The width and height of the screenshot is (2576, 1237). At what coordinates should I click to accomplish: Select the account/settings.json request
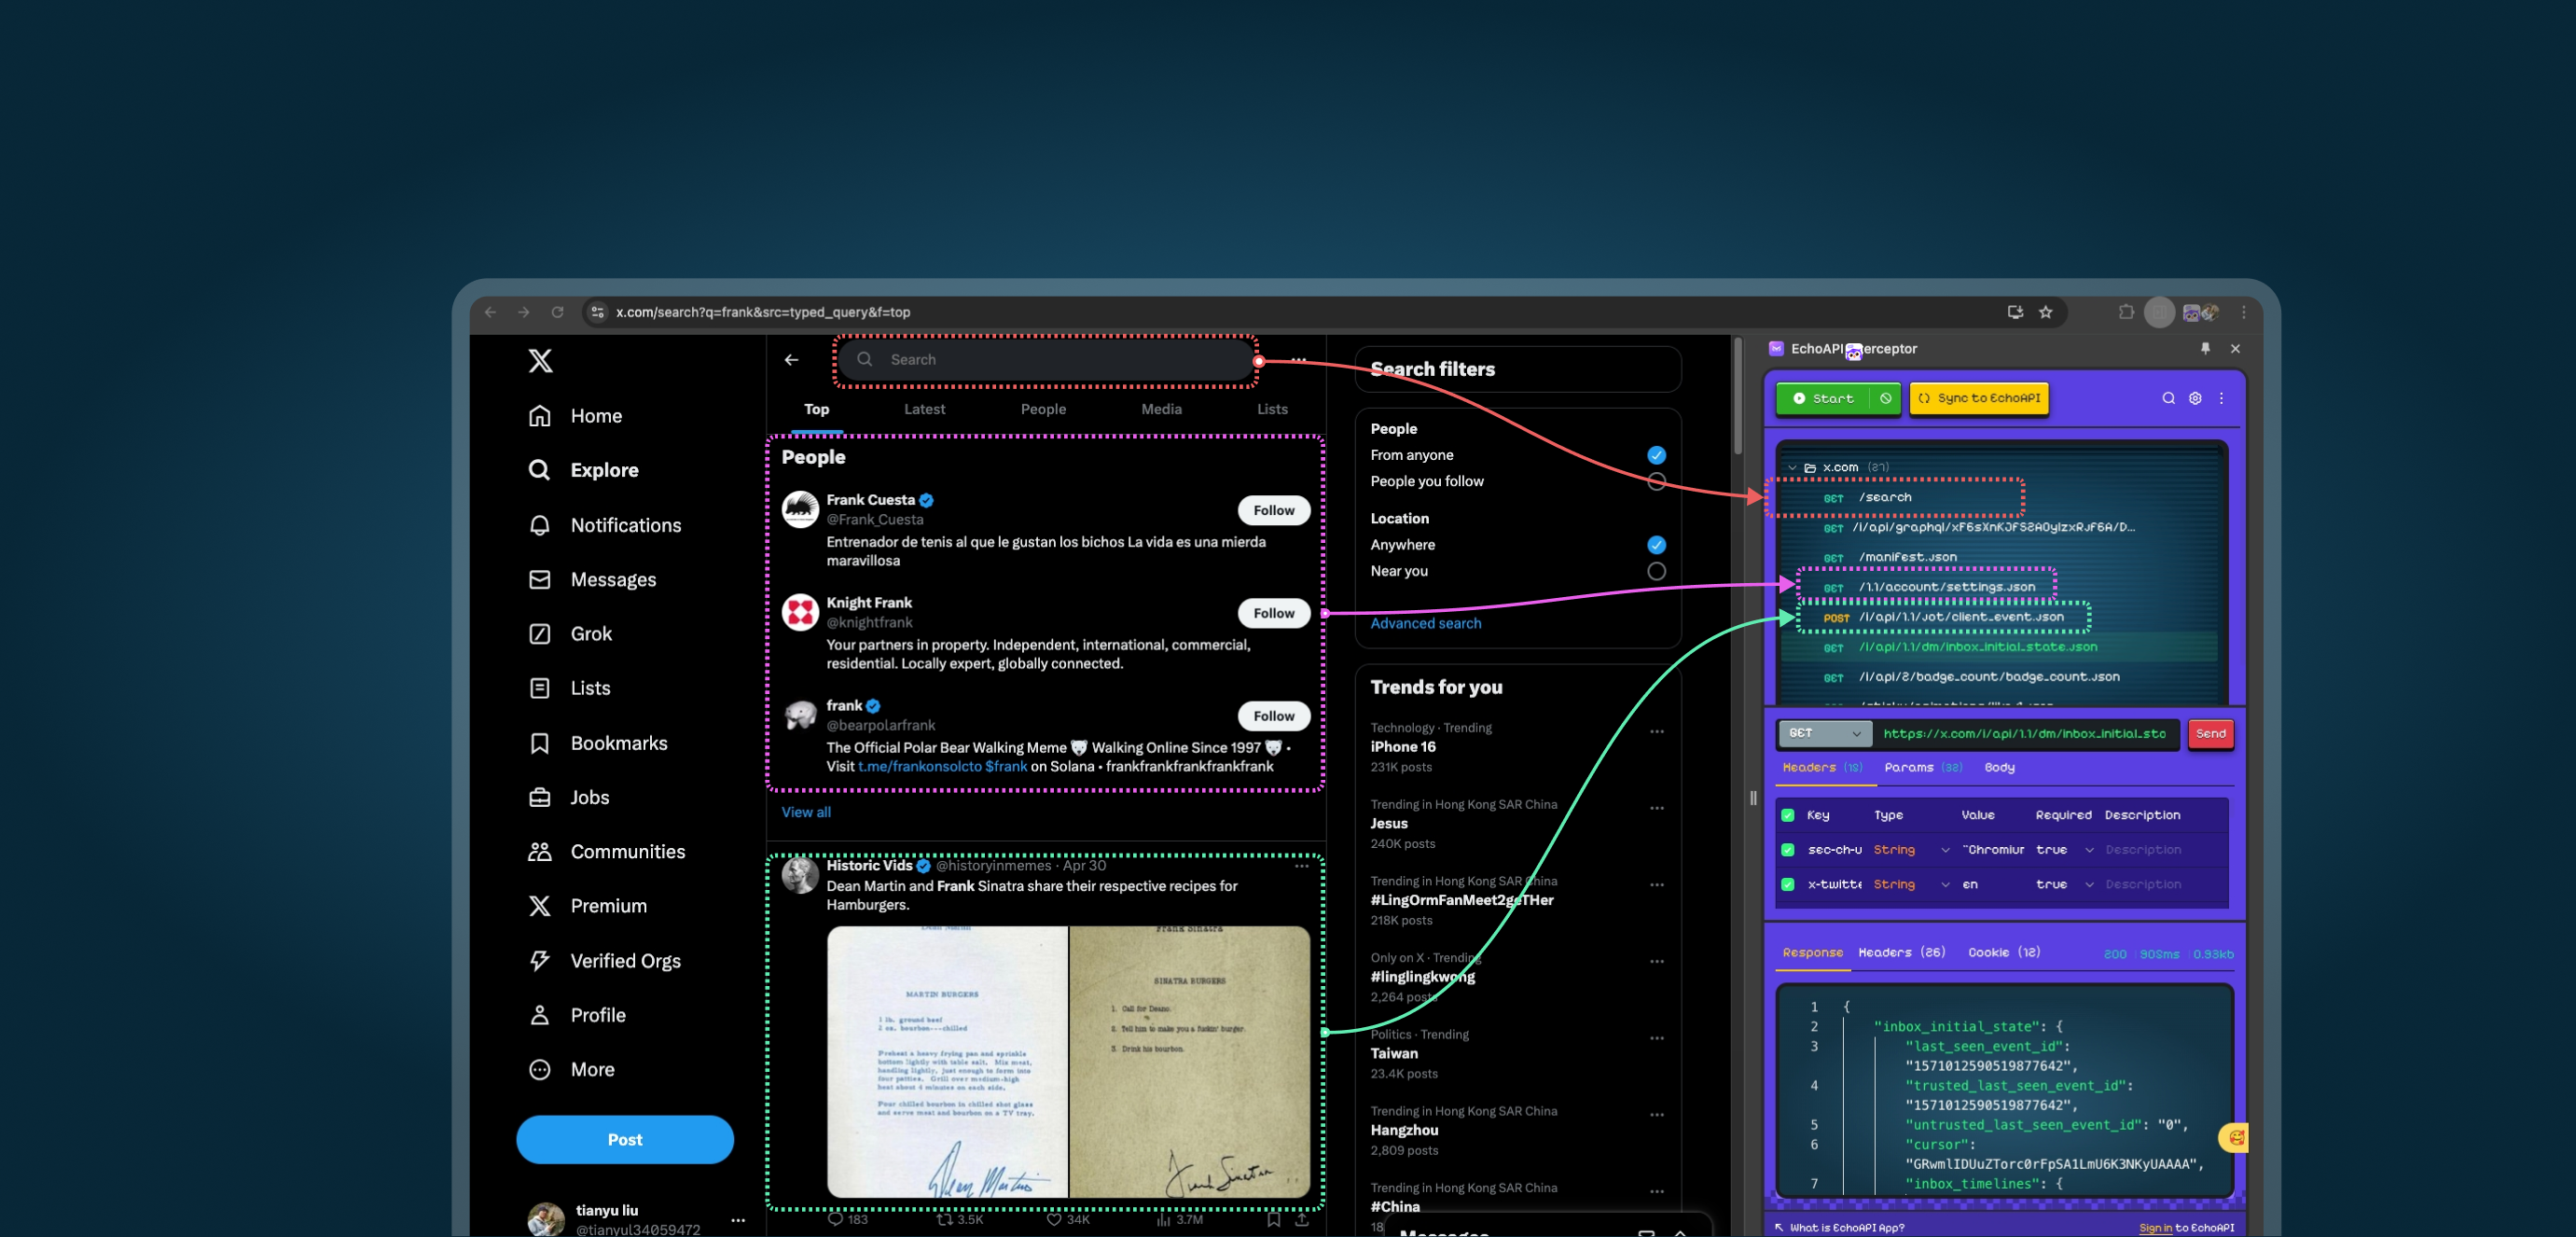coord(1929,587)
